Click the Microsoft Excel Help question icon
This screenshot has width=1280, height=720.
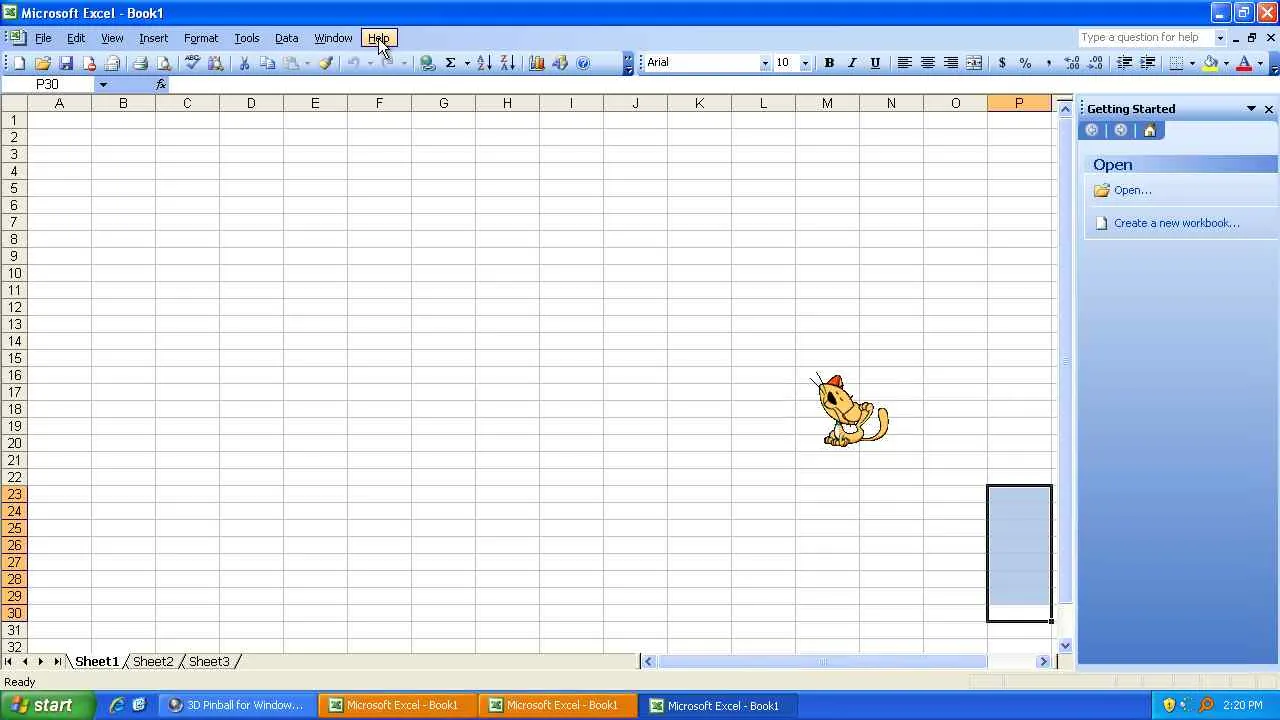coord(584,63)
